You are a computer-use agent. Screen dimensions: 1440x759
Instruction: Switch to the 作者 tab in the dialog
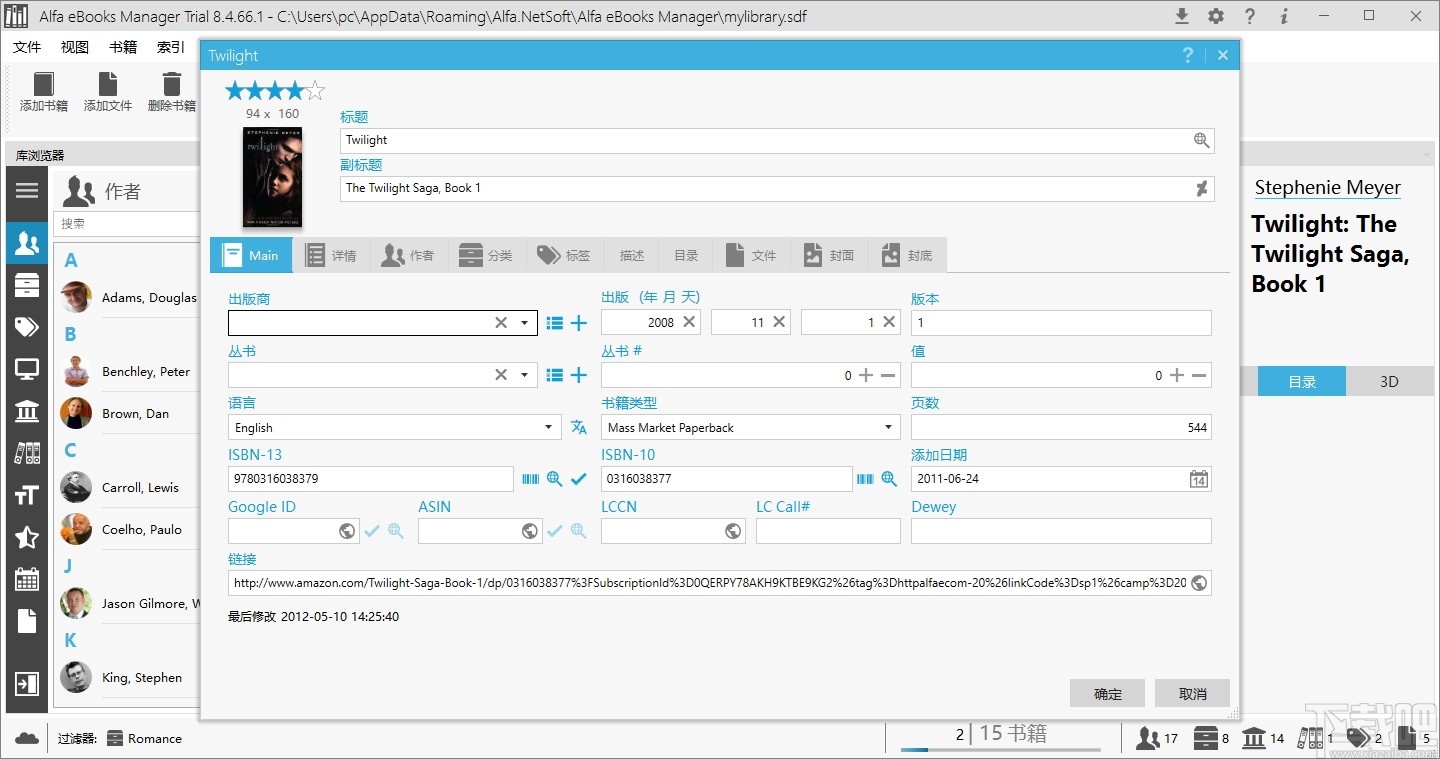(x=408, y=255)
